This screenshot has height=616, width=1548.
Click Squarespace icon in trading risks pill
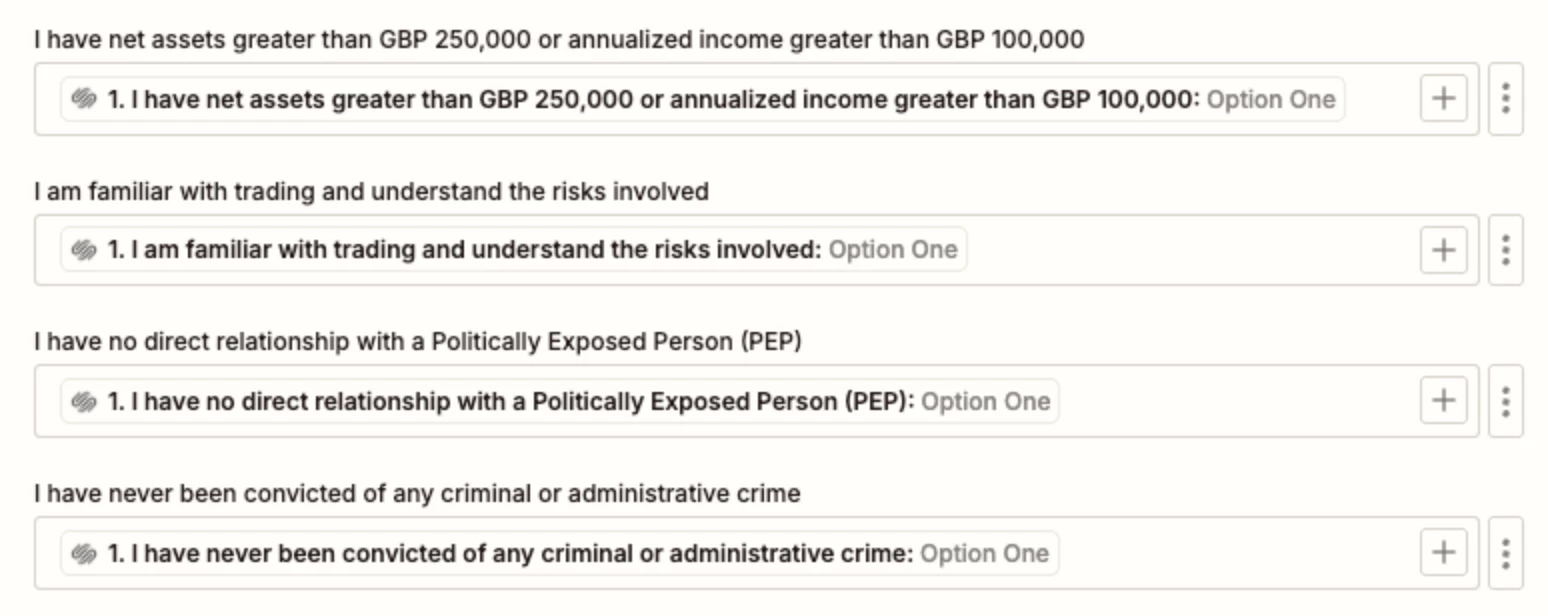pyautogui.click(x=84, y=250)
